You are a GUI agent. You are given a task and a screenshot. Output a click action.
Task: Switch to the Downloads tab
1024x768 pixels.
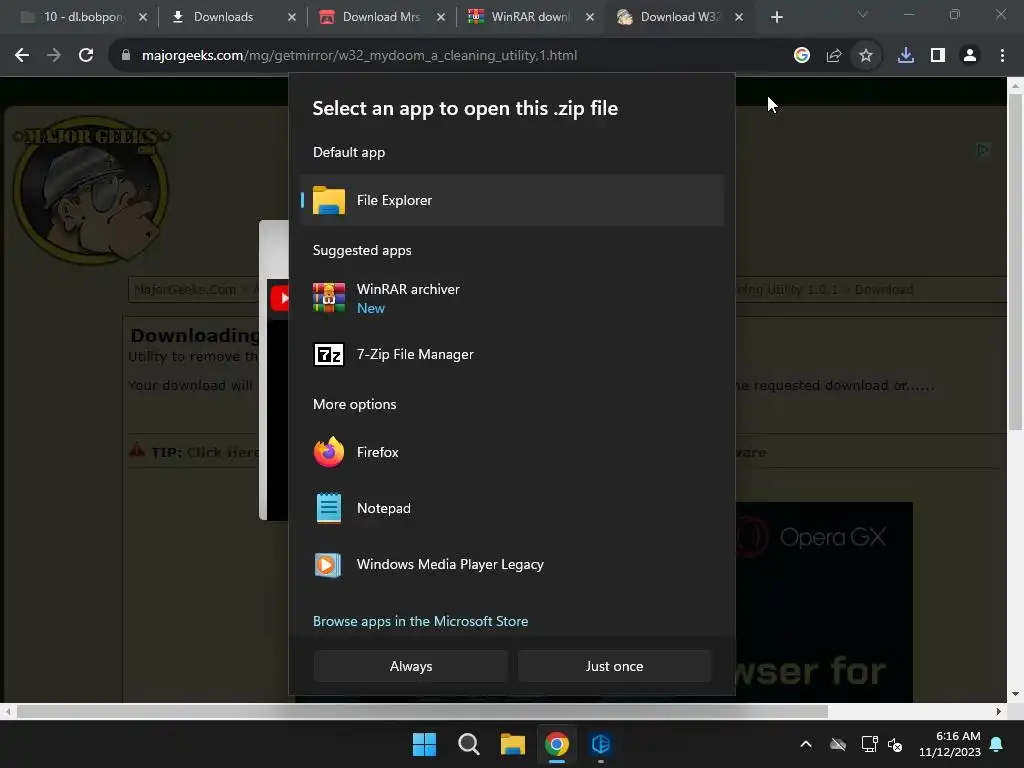[224, 17]
